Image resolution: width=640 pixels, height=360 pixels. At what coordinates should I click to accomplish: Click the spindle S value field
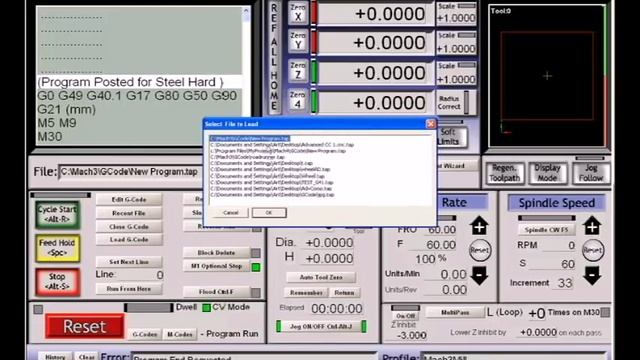pyautogui.click(x=552, y=264)
